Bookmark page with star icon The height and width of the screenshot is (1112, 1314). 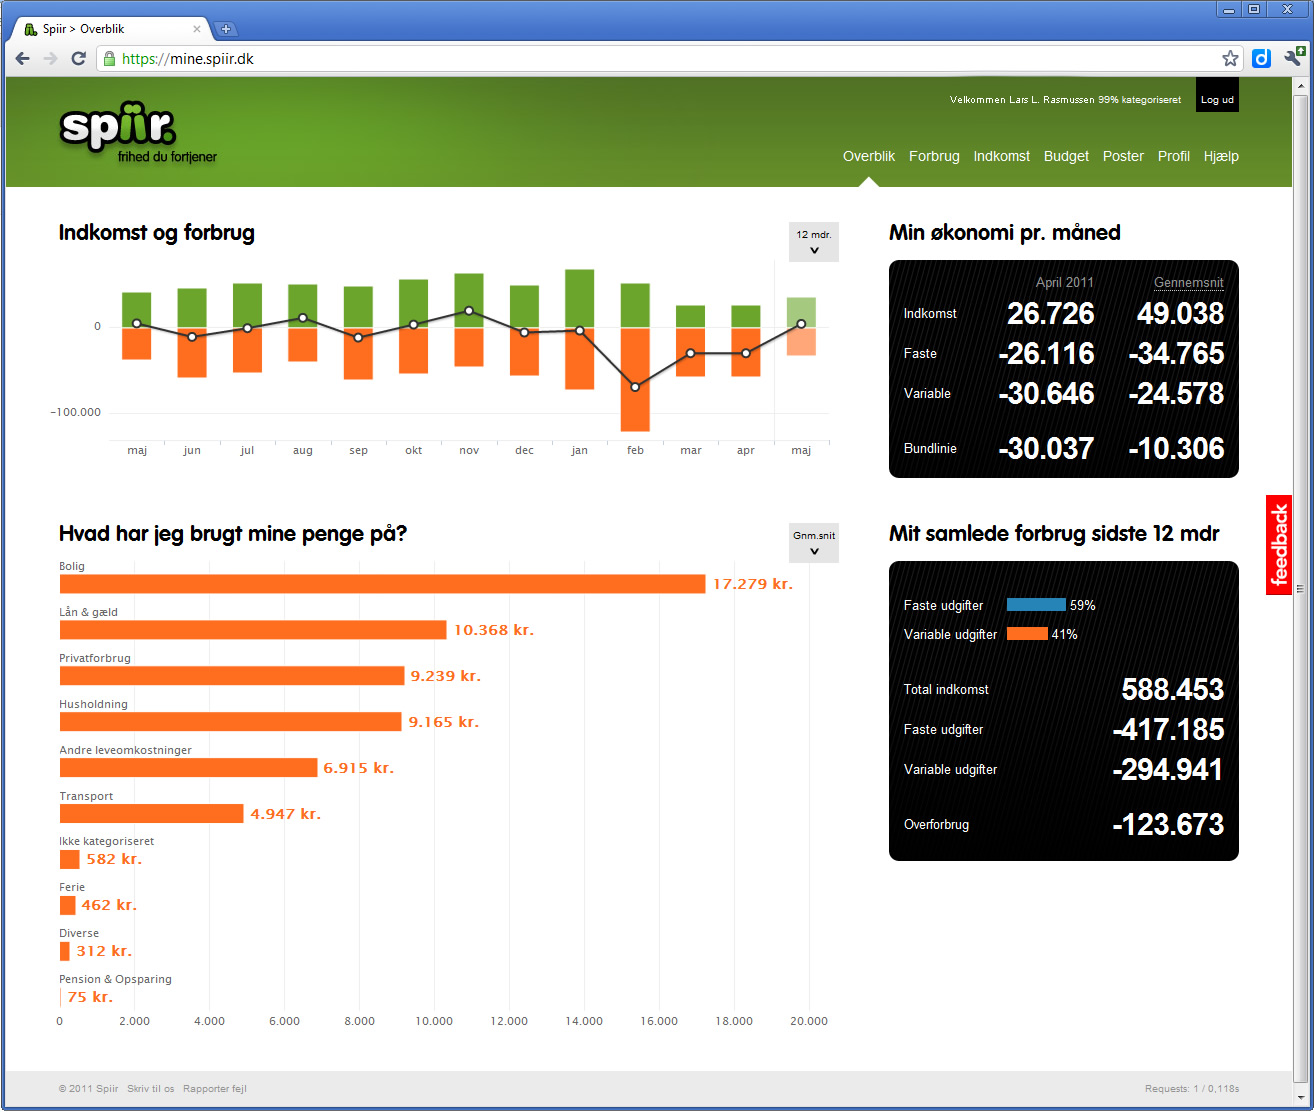pyautogui.click(x=1230, y=59)
